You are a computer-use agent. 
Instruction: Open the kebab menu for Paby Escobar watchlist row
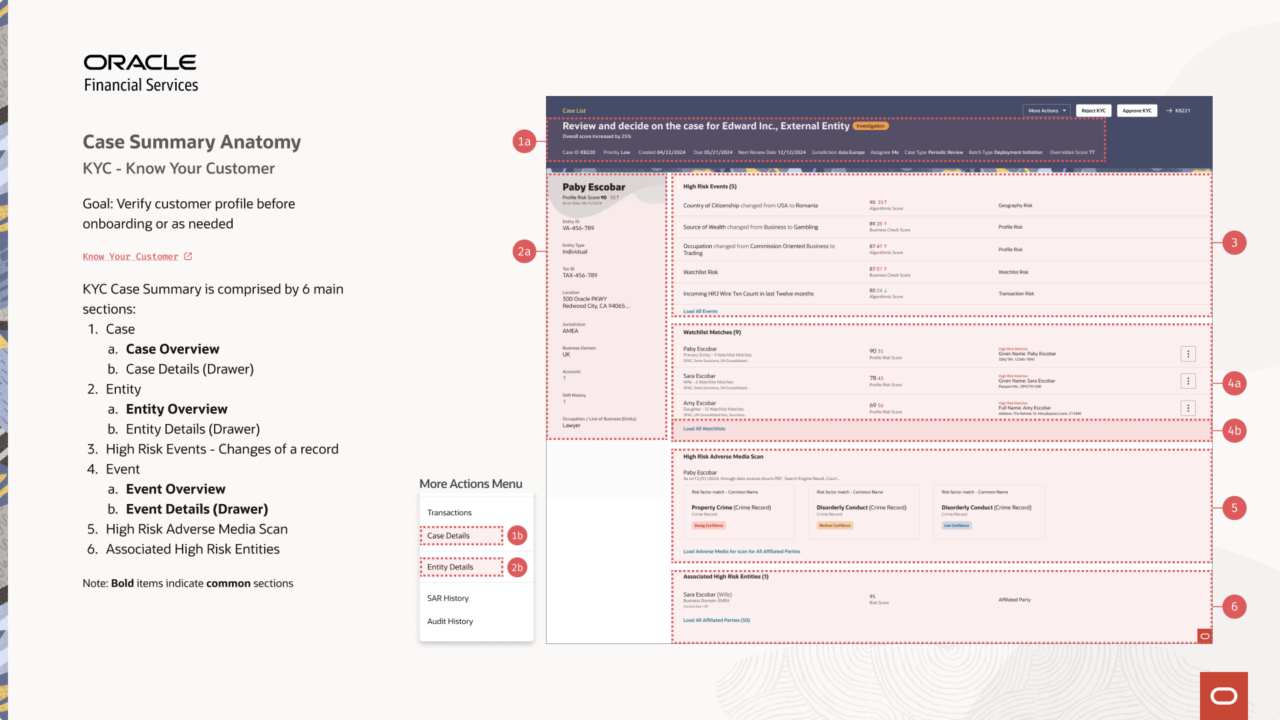(x=1188, y=354)
